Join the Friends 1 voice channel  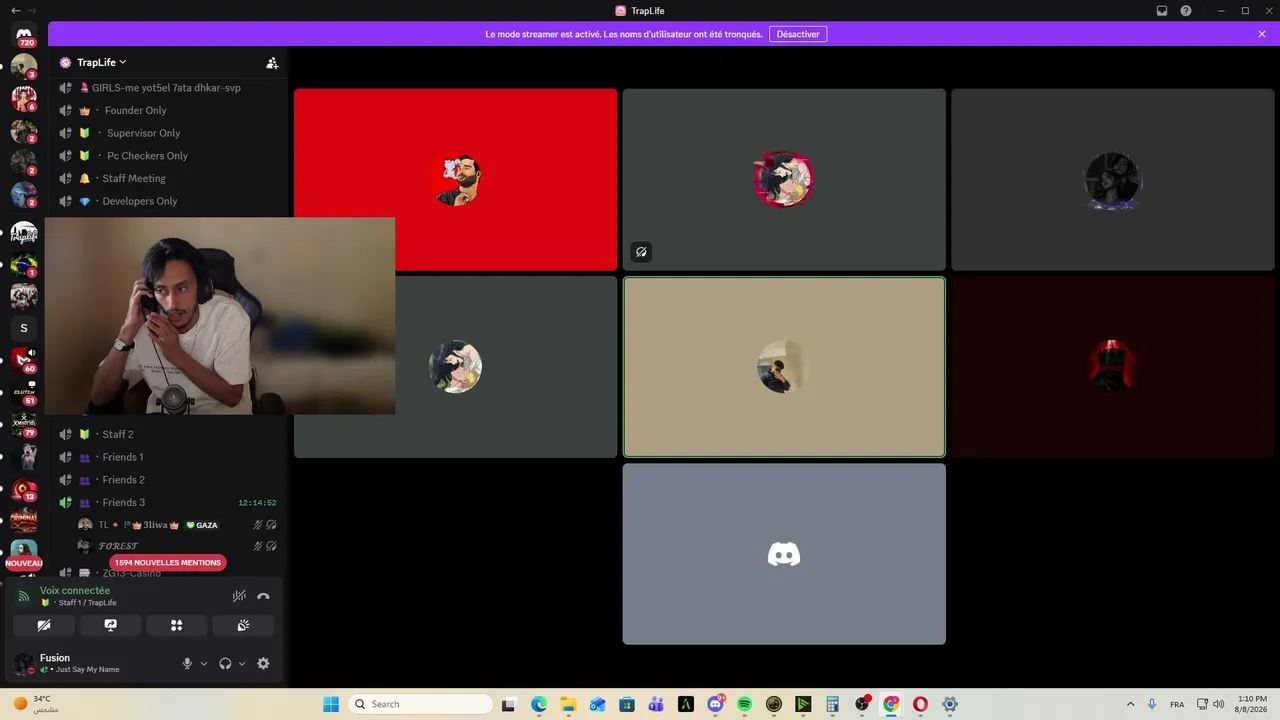[x=168, y=457]
